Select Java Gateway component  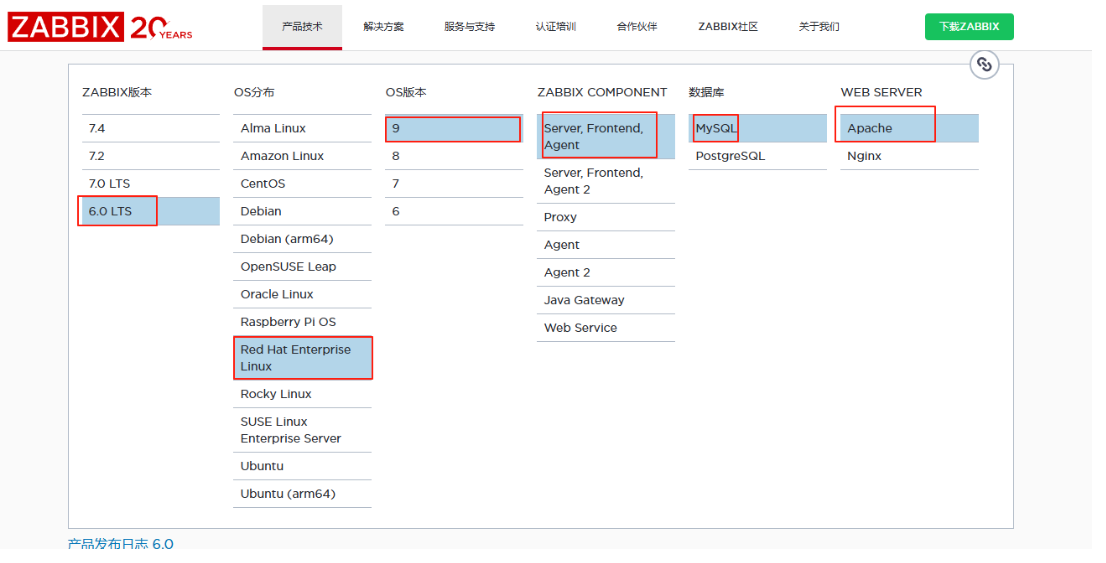pos(605,300)
